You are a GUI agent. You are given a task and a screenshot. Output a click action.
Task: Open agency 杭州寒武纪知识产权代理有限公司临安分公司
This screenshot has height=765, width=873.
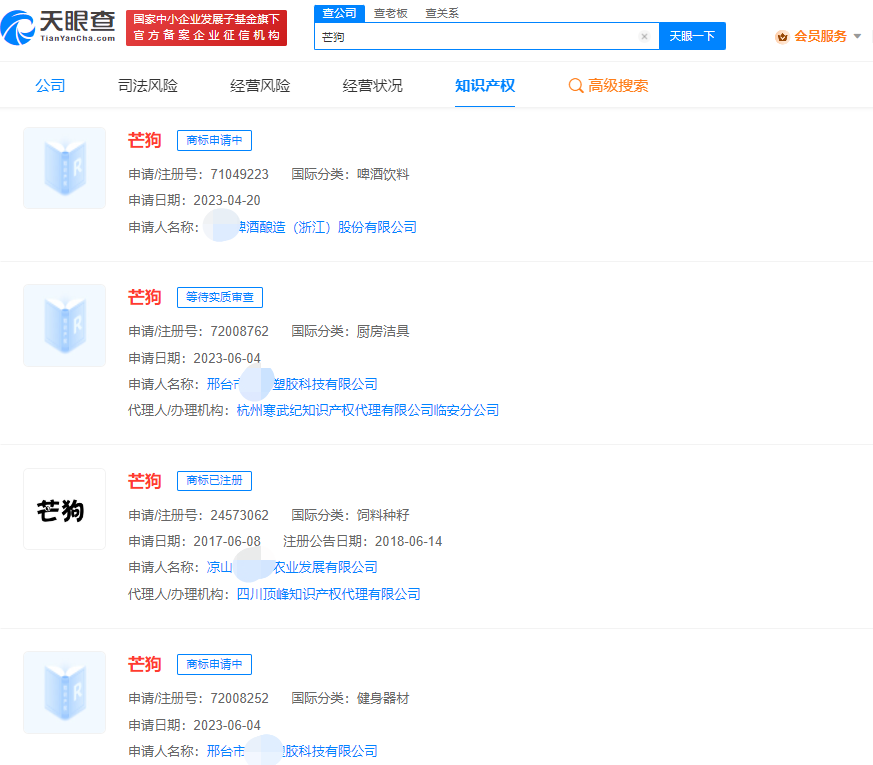click(x=368, y=410)
